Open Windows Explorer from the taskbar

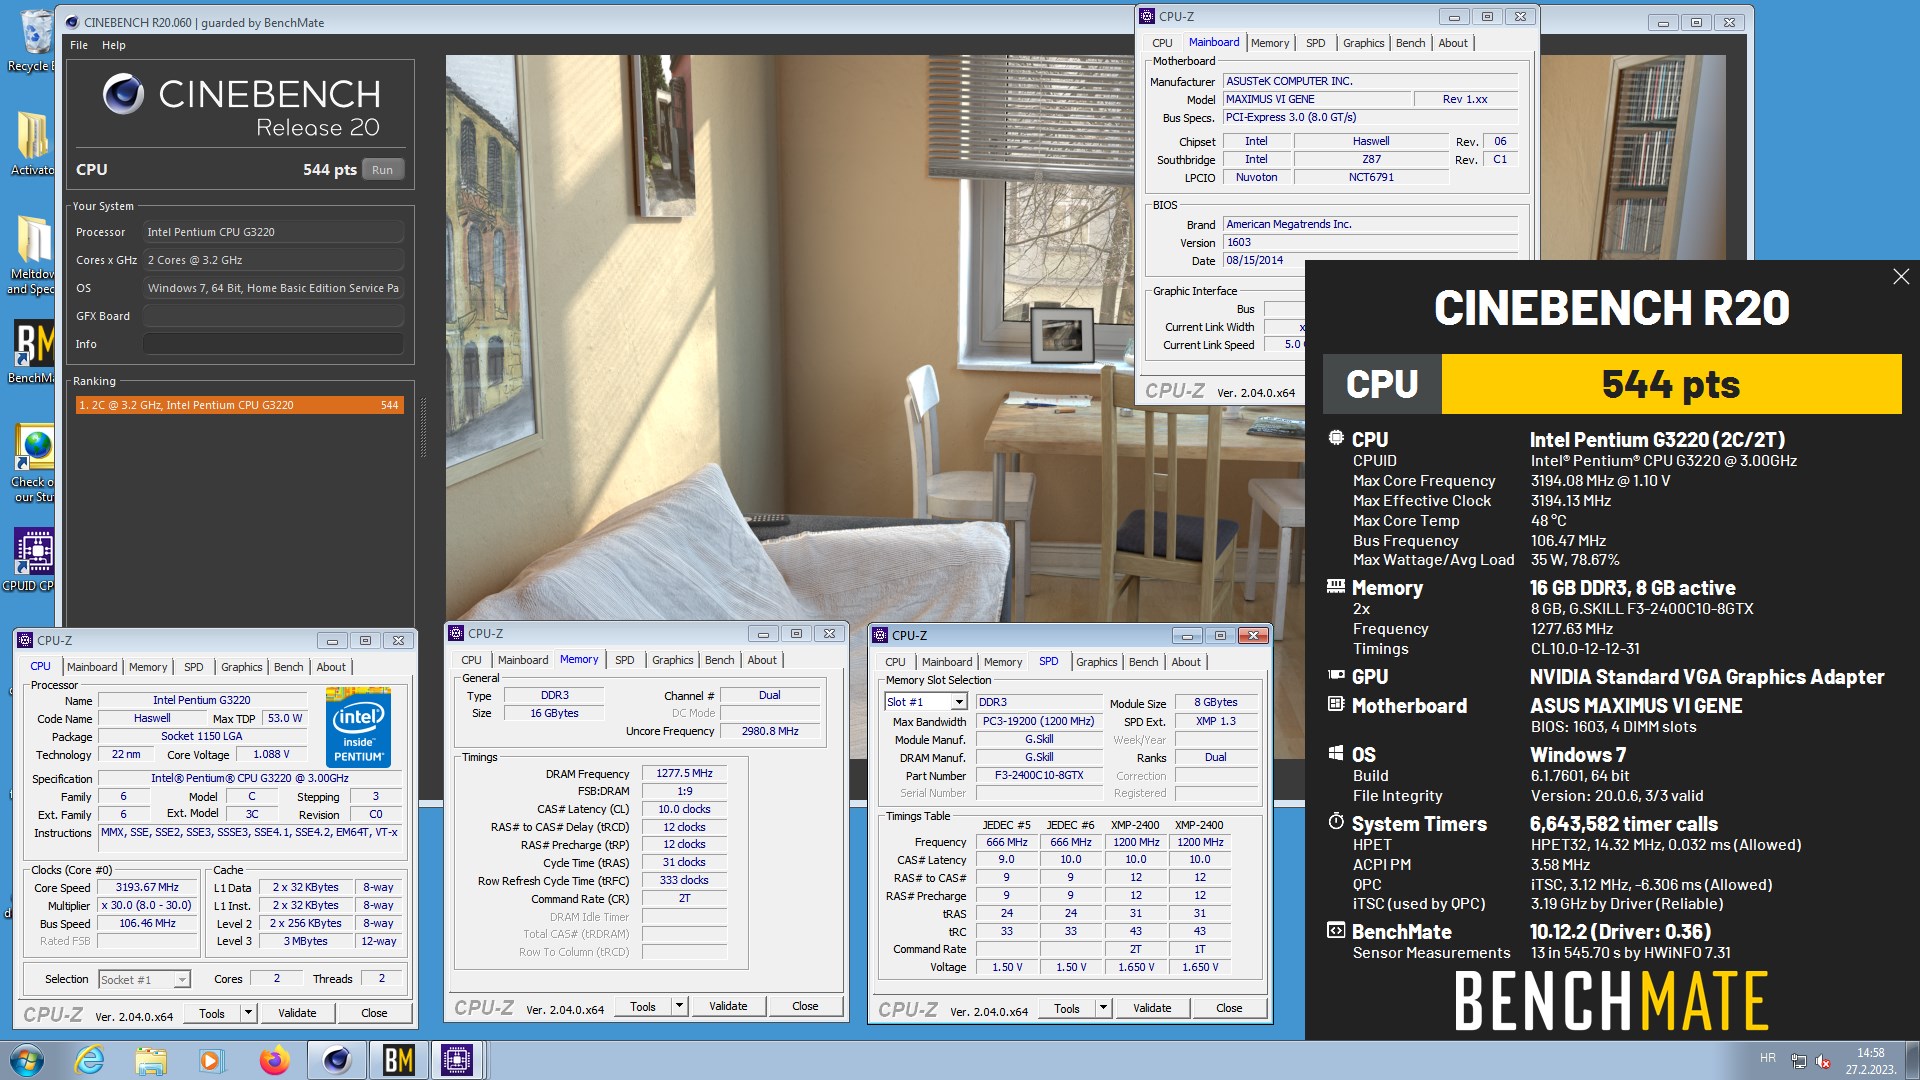click(x=150, y=1060)
